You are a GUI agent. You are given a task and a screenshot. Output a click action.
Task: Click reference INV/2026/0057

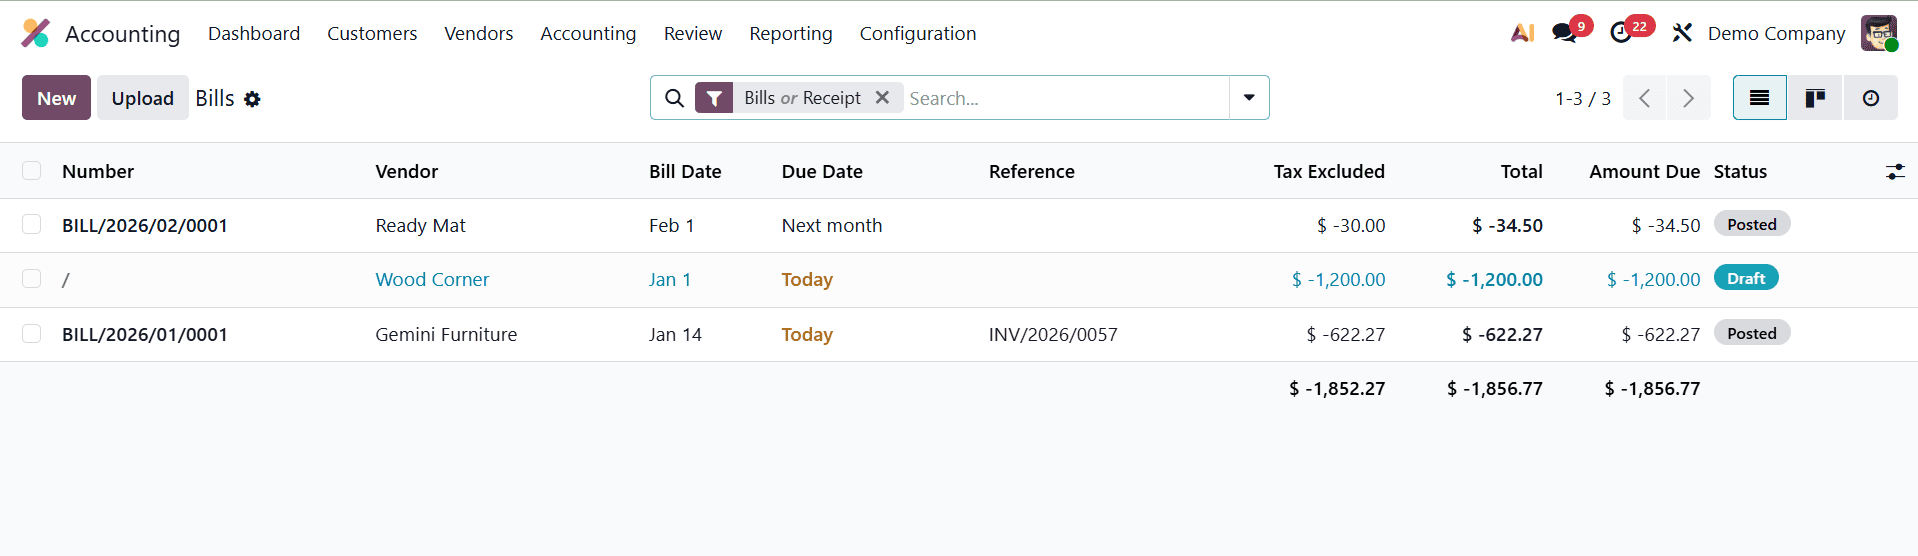1053,334
